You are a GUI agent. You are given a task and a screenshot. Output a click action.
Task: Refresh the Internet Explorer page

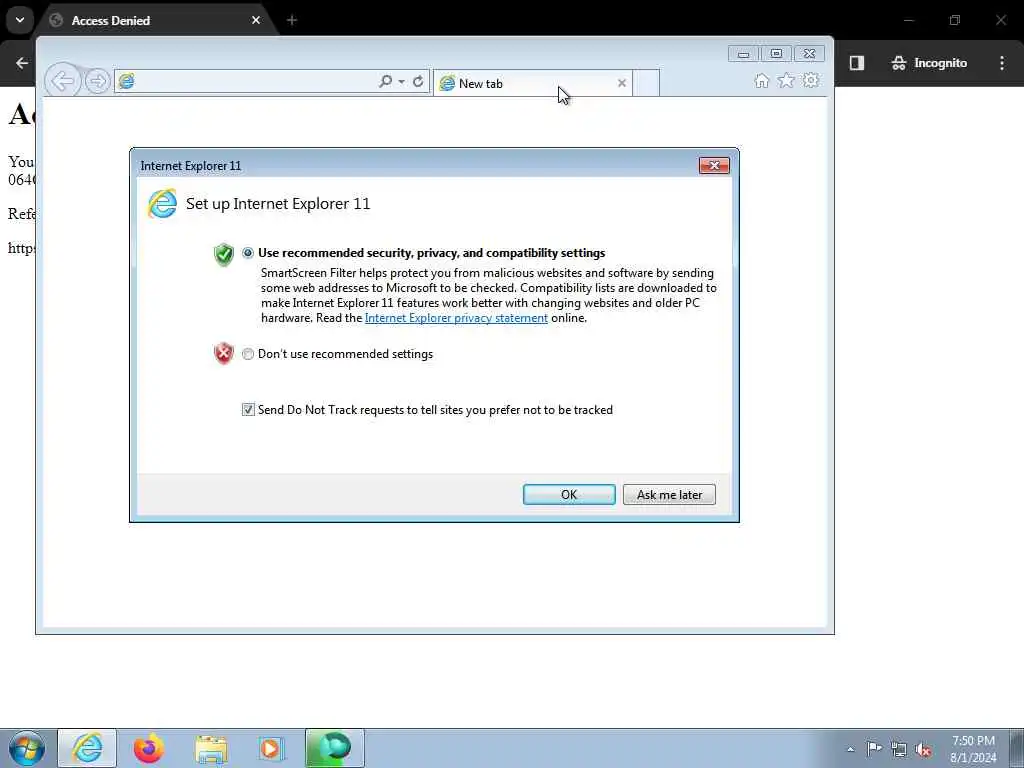(418, 82)
